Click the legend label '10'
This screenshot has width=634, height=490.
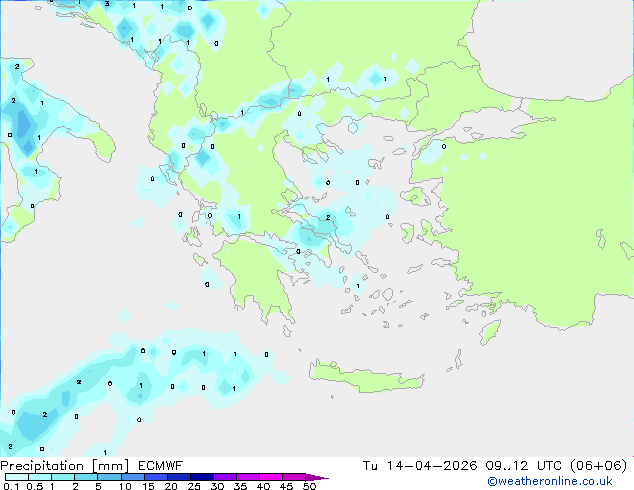(x=125, y=486)
